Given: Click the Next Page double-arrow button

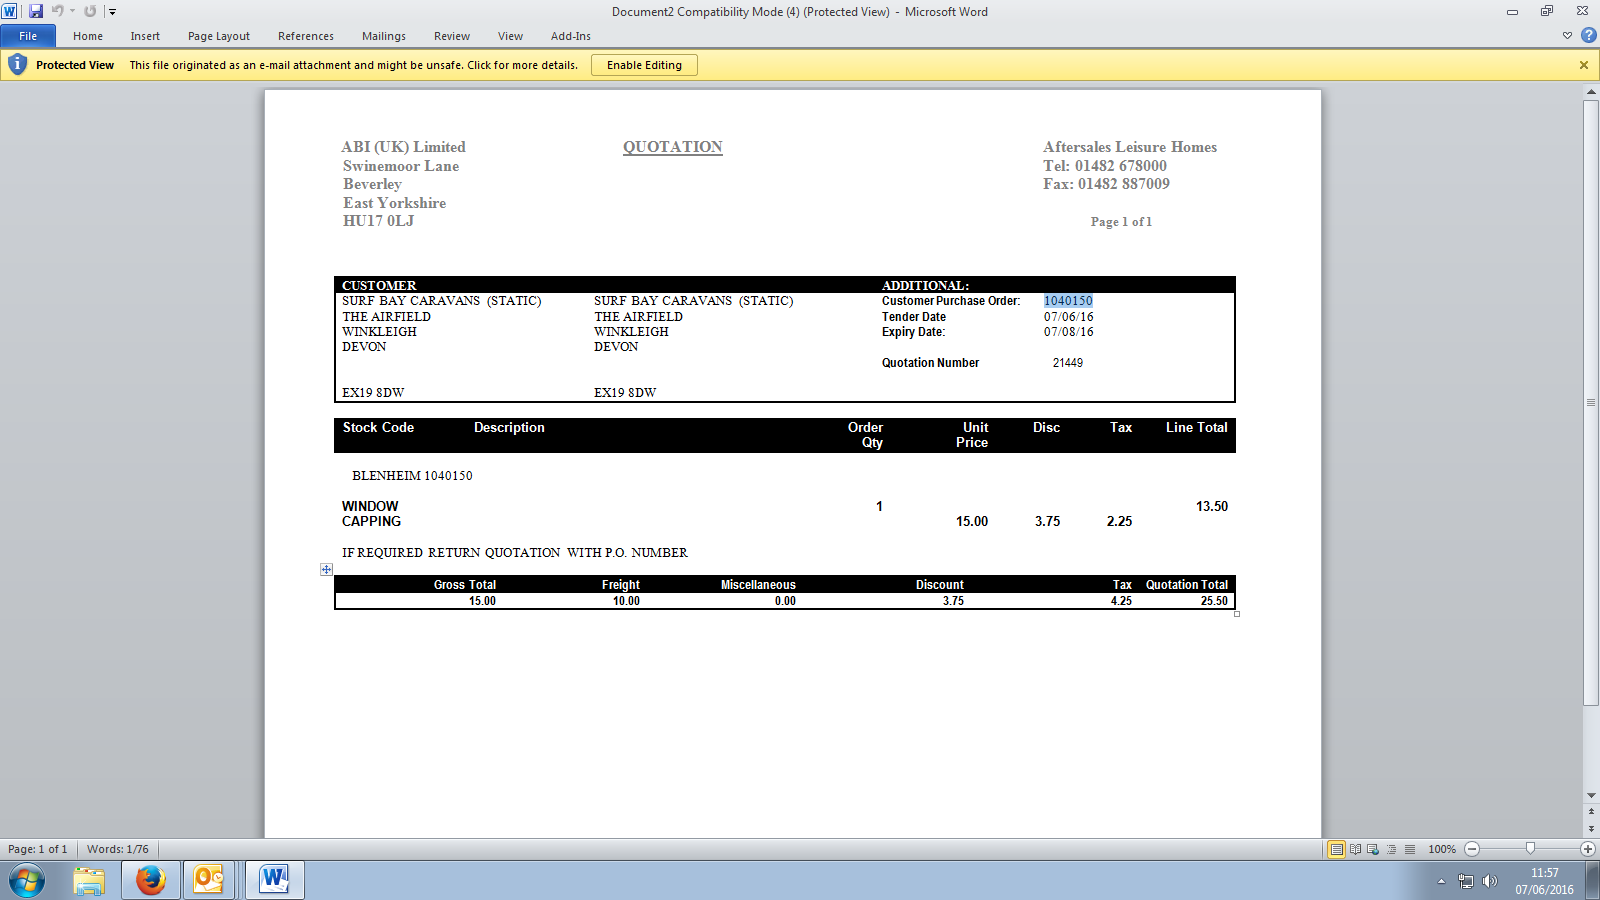Looking at the screenshot, I should point(1591,829).
